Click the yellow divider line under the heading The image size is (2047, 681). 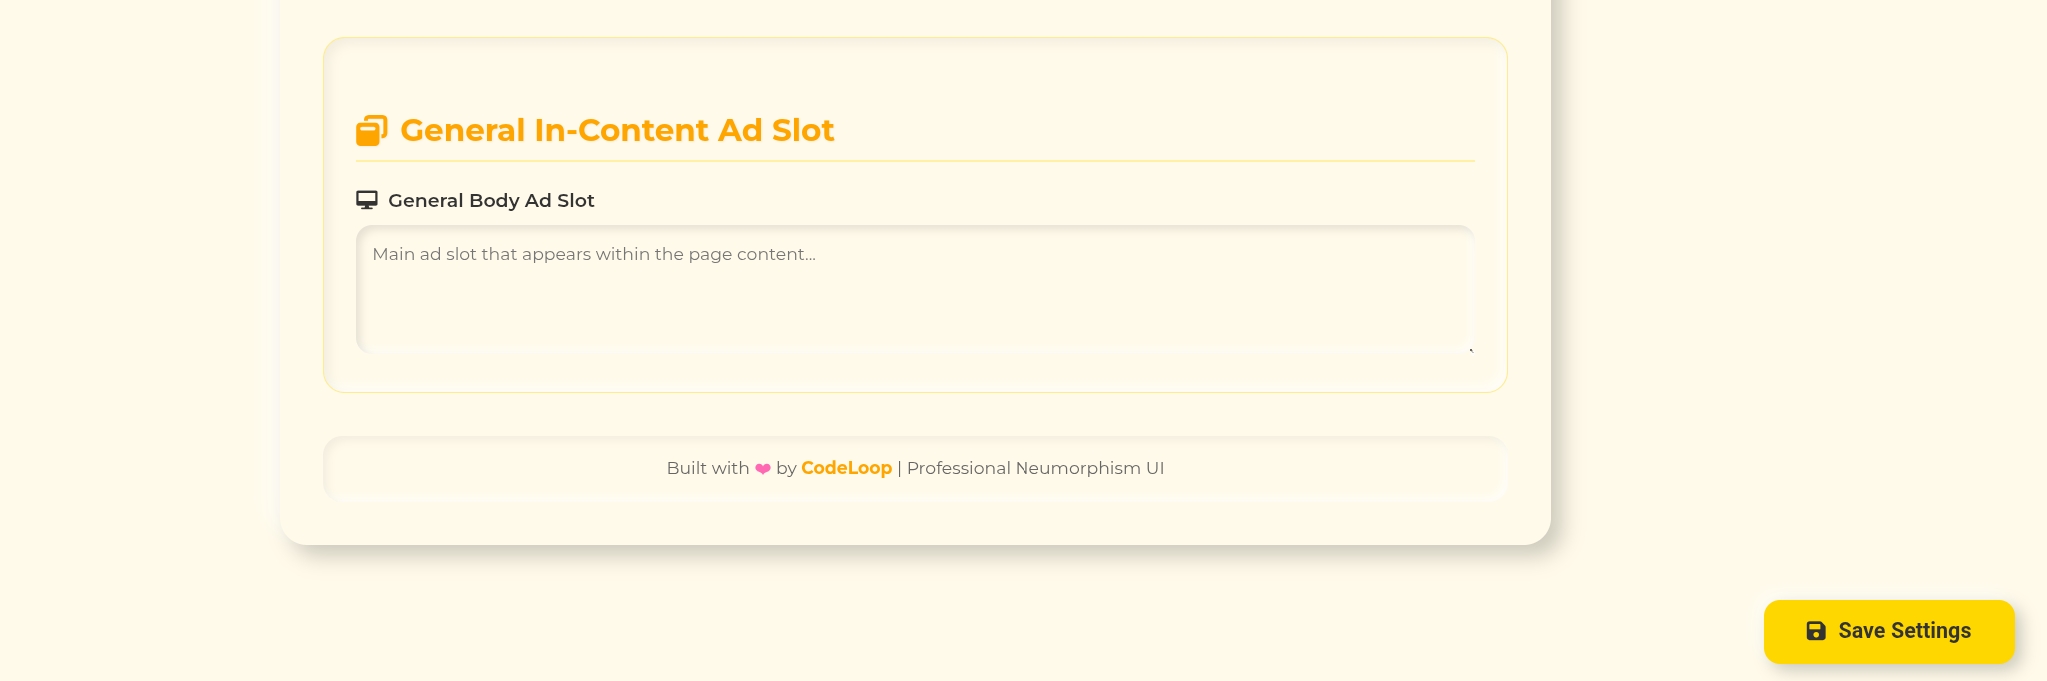click(x=914, y=161)
